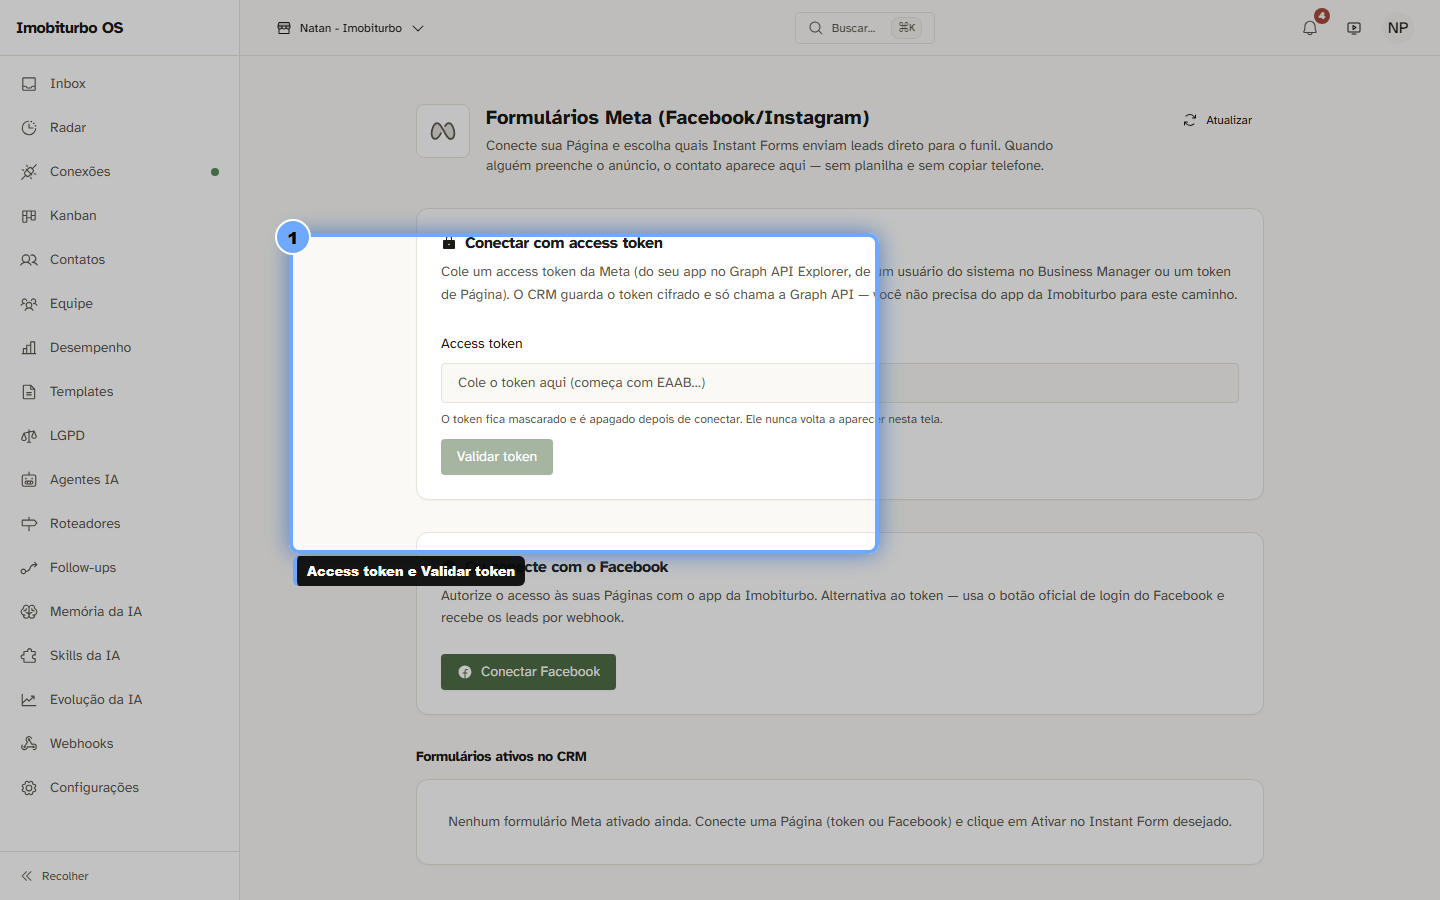Screen dimensions: 1440x900
Task: Click the NP user avatar
Action: (x=1398, y=28)
